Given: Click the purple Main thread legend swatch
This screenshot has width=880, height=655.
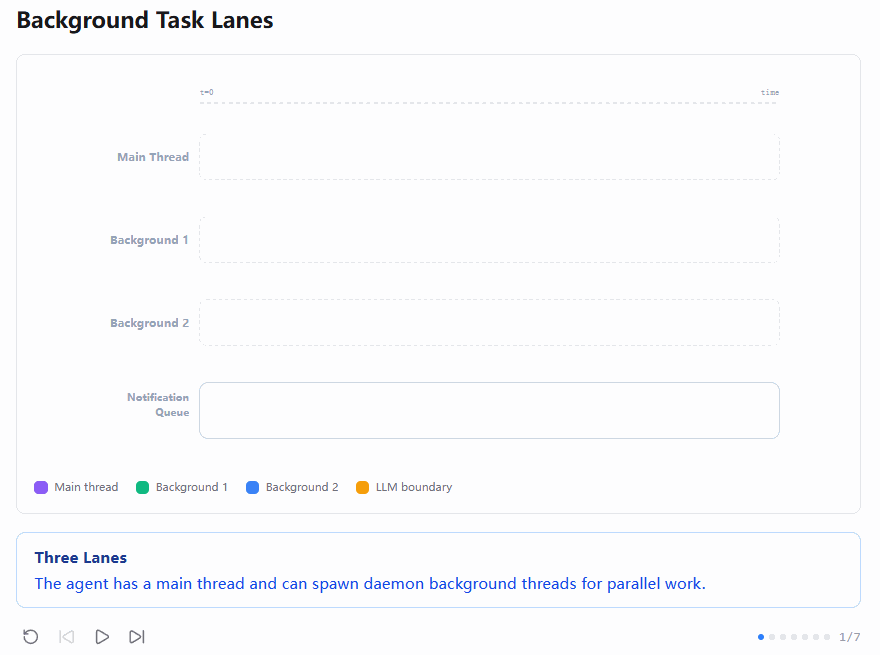Looking at the screenshot, I should coord(41,487).
